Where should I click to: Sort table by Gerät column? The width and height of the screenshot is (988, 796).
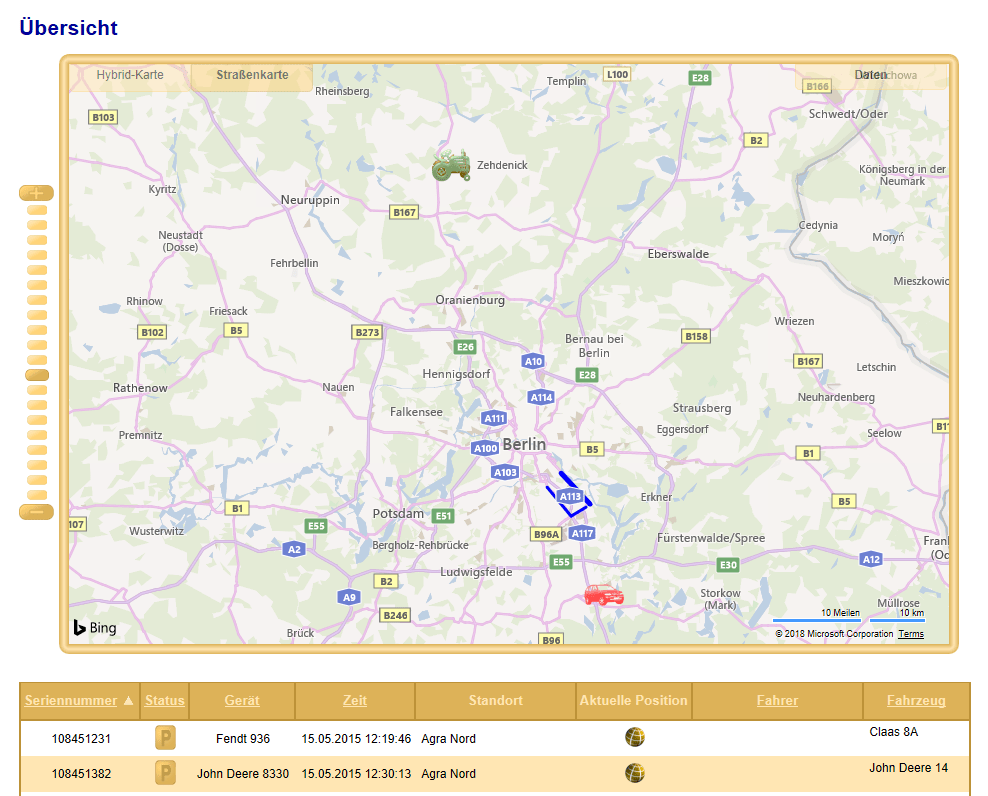(242, 700)
